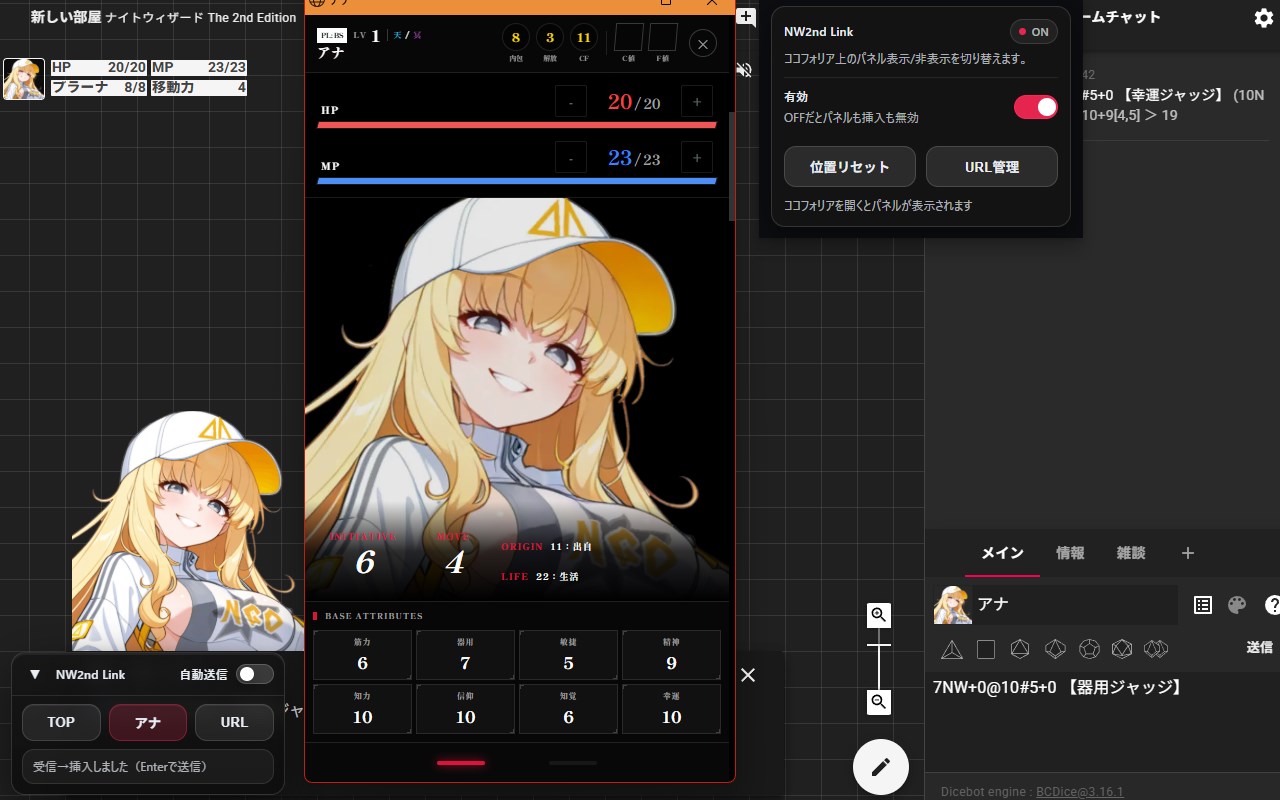Roll the twelve-sided pentagon die
The width and height of the screenshot is (1280, 800).
(x=1089, y=650)
